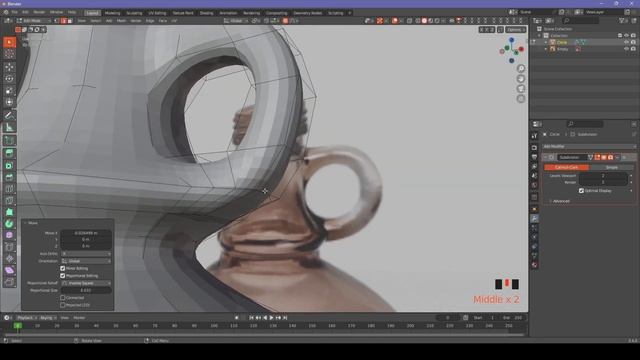Click the timeline play button
The height and width of the screenshot is (360, 640).
[271, 318]
